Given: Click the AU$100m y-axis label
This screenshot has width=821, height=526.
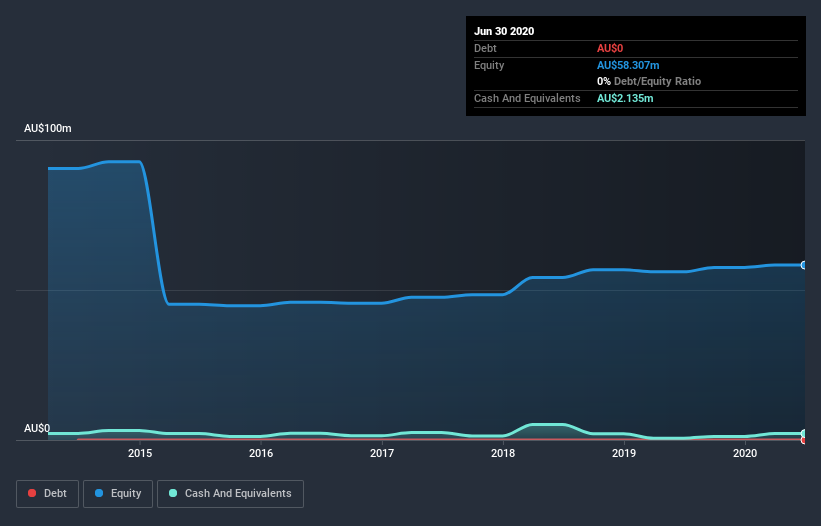Looking at the screenshot, I should point(48,128).
